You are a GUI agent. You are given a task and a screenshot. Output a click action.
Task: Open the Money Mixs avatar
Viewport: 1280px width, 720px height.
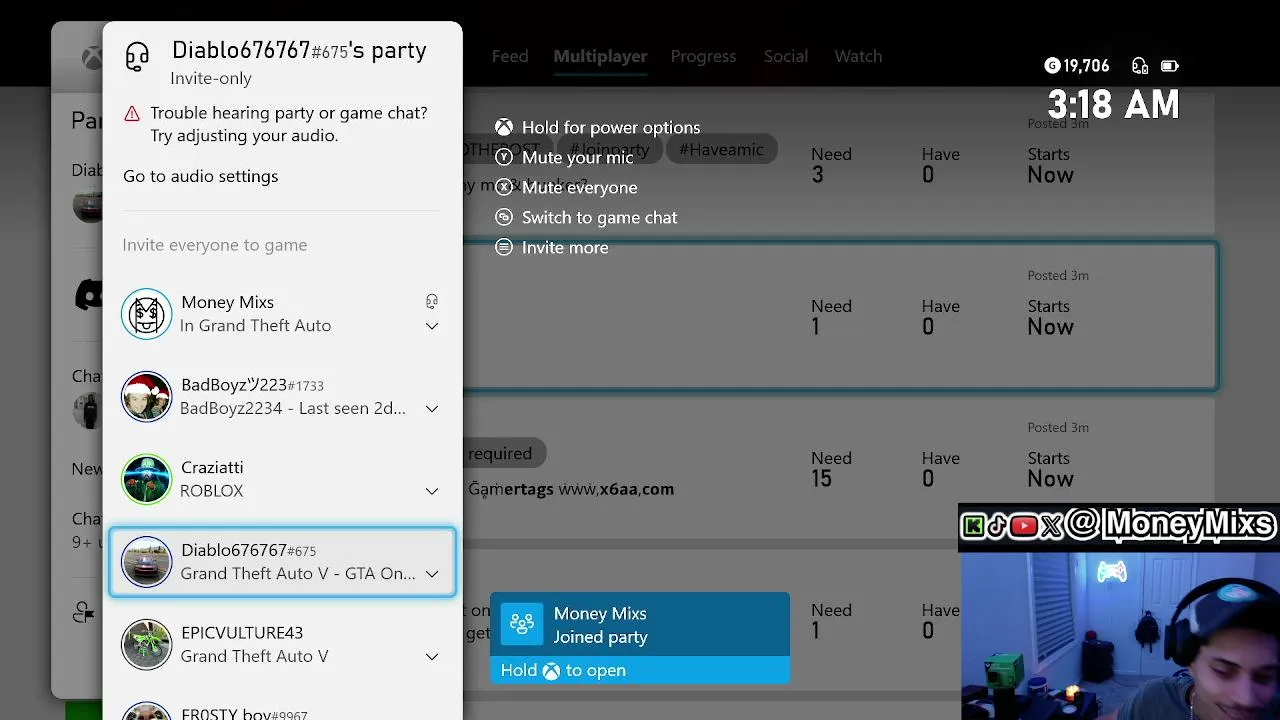147,314
